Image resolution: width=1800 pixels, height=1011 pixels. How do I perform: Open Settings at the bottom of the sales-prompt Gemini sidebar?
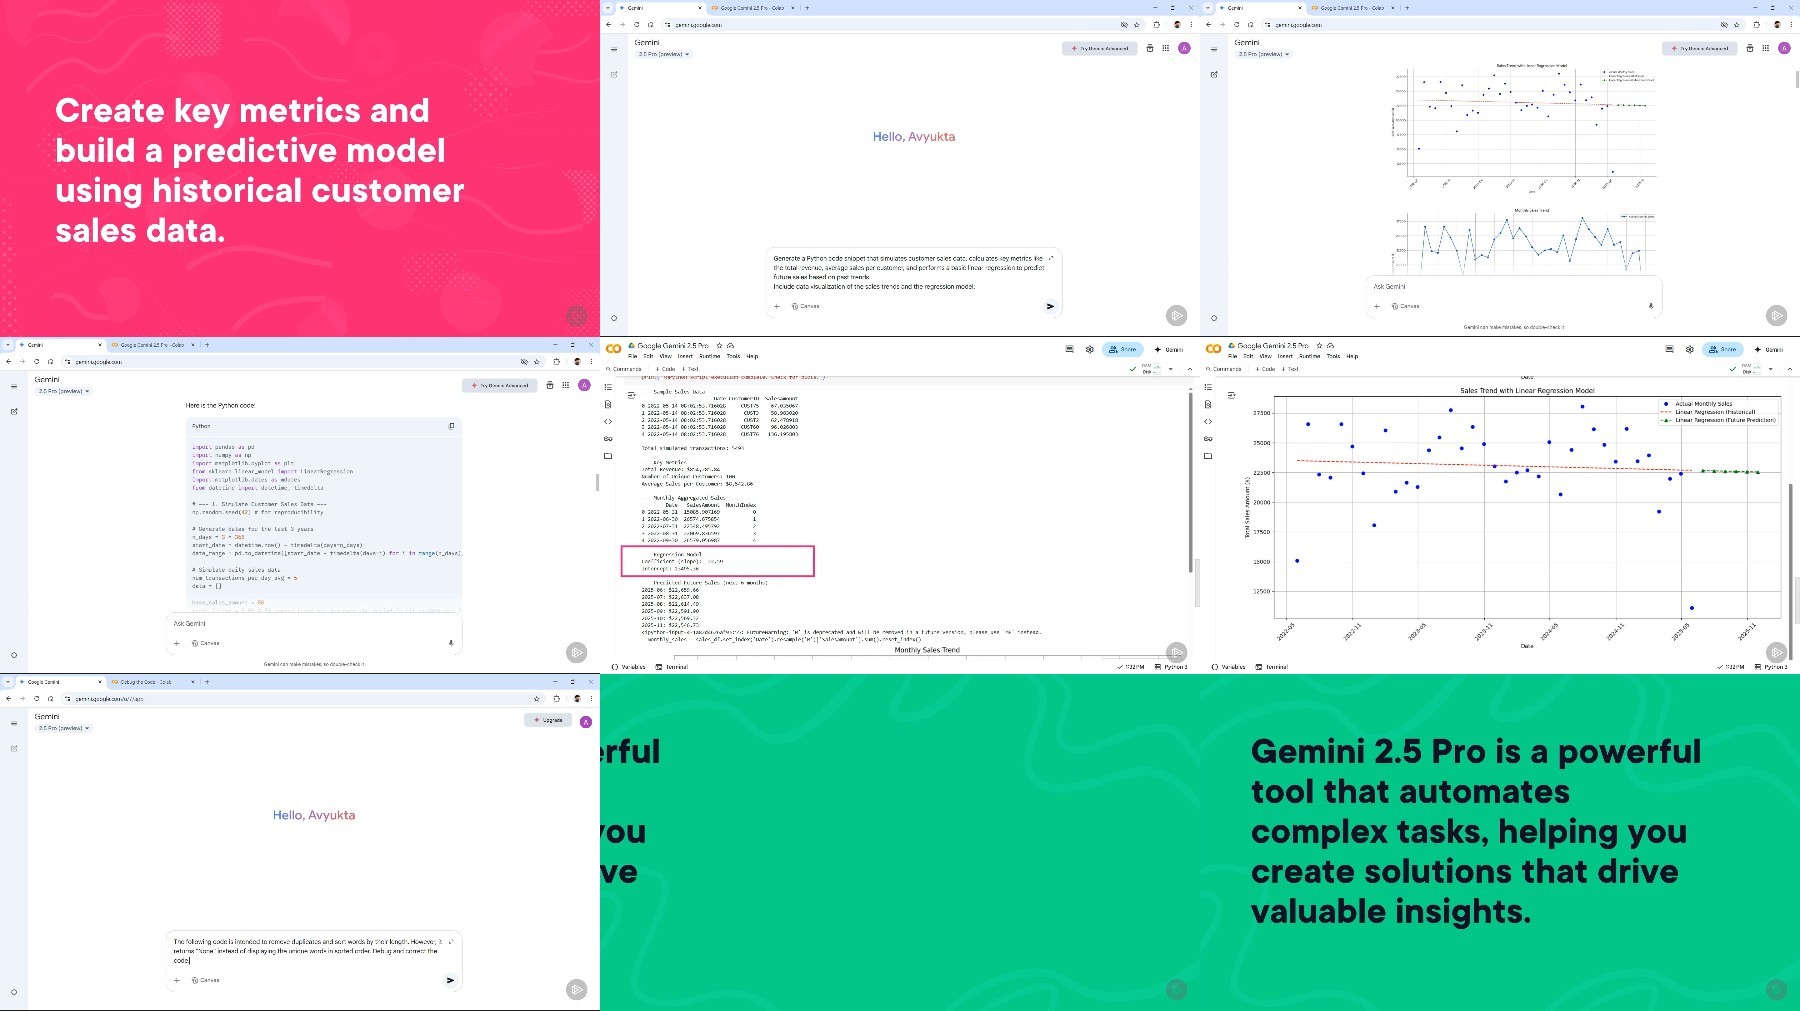(614, 318)
